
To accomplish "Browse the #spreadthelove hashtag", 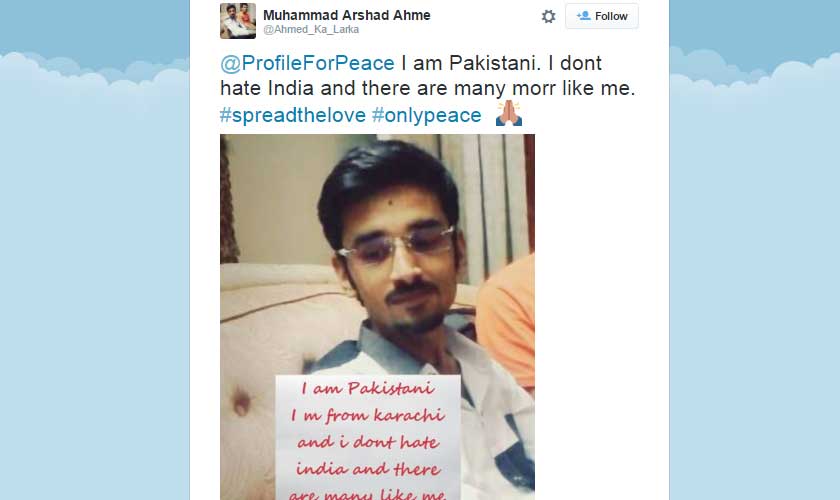I will coord(292,115).
